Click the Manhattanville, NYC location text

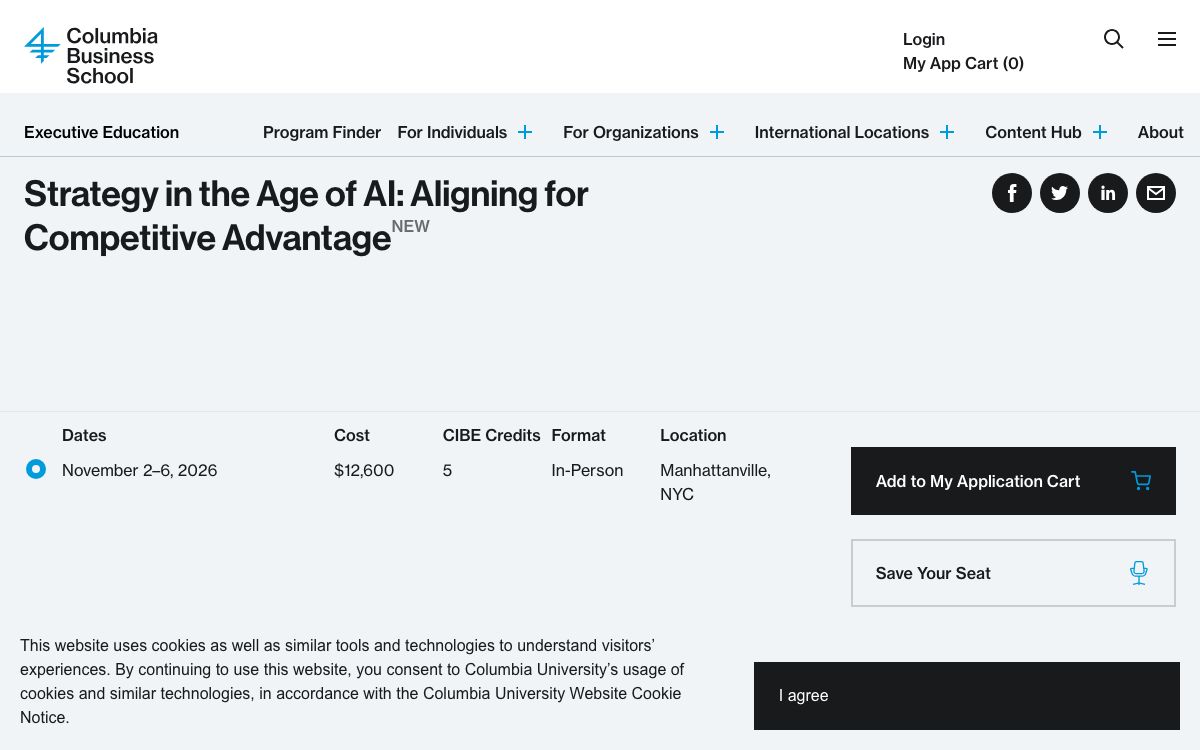(x=715, y=482)
